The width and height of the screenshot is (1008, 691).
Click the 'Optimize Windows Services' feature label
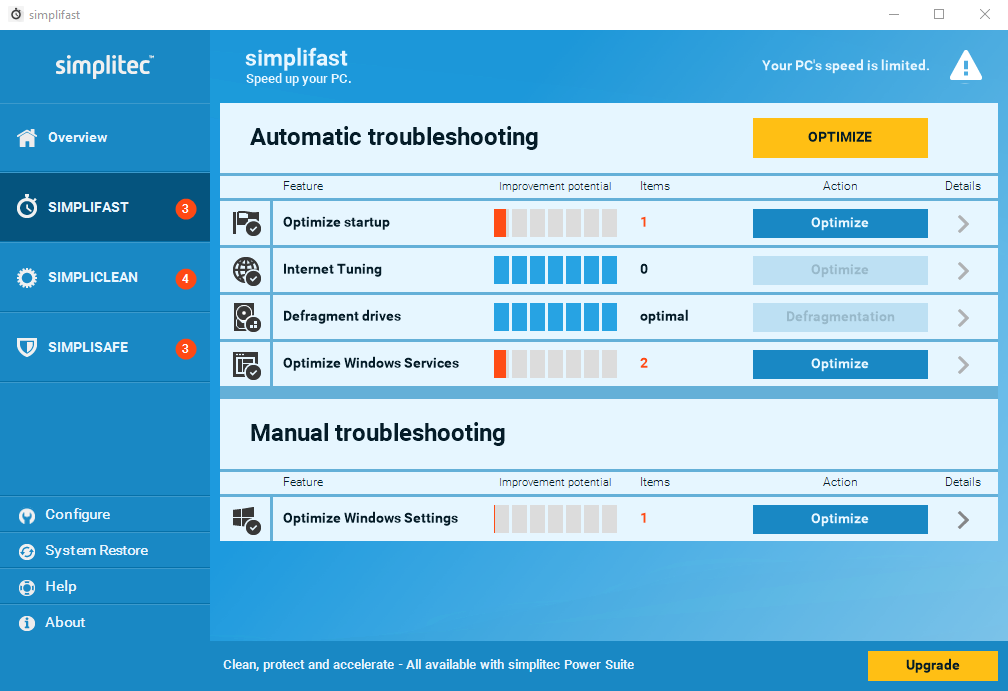(x=371, y=363)
